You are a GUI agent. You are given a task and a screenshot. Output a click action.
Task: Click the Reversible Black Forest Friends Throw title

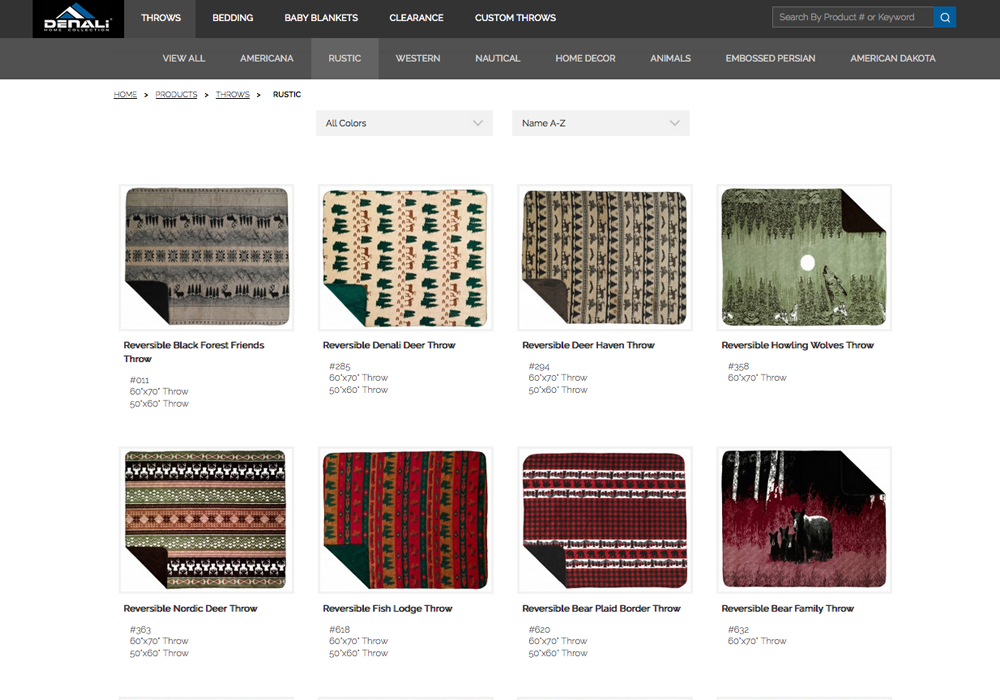tap(194, 352)
